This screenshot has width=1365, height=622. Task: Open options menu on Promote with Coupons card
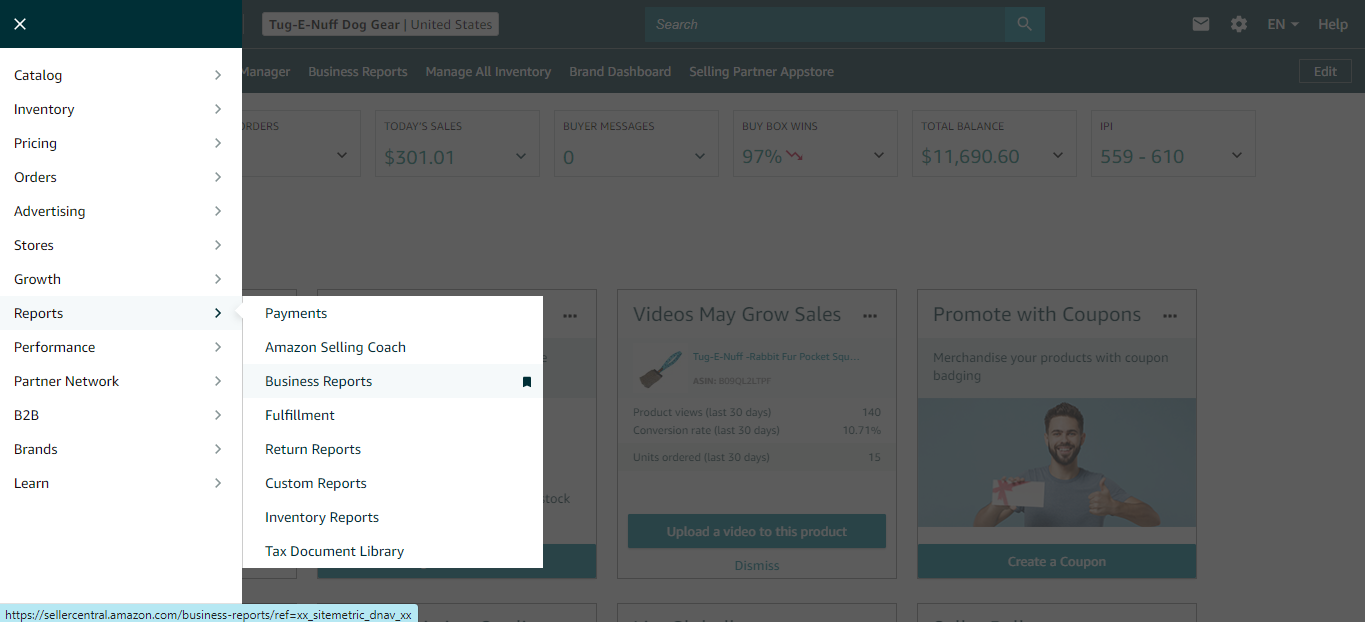click(x=1170, y=314)
